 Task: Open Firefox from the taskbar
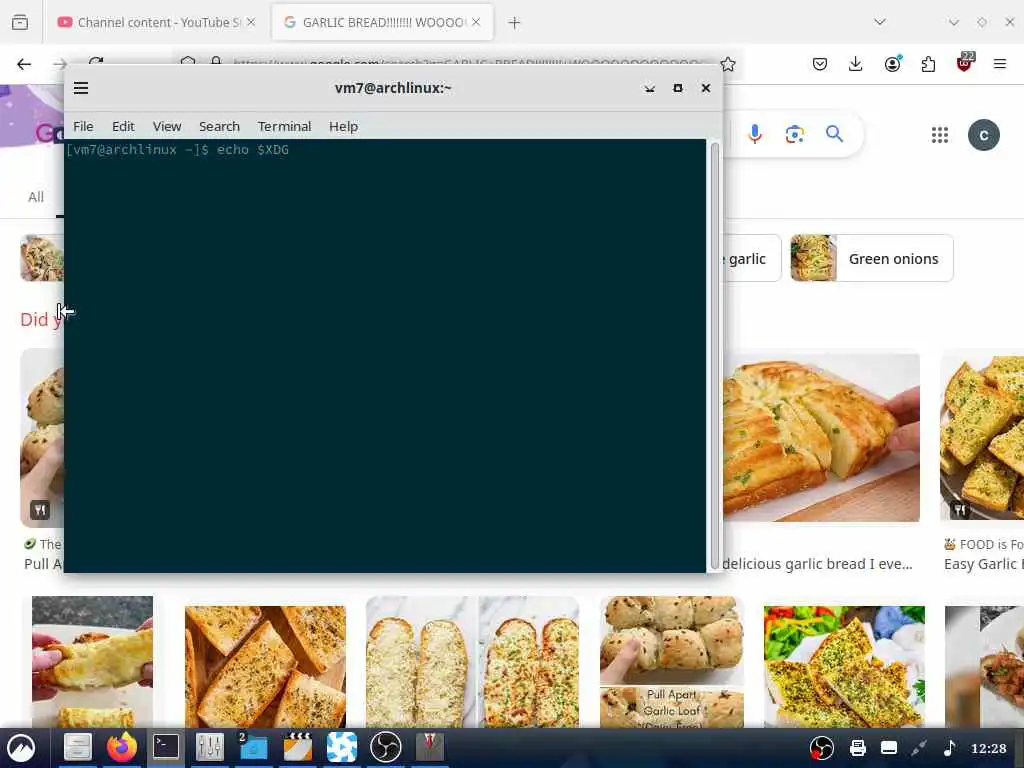121,747
